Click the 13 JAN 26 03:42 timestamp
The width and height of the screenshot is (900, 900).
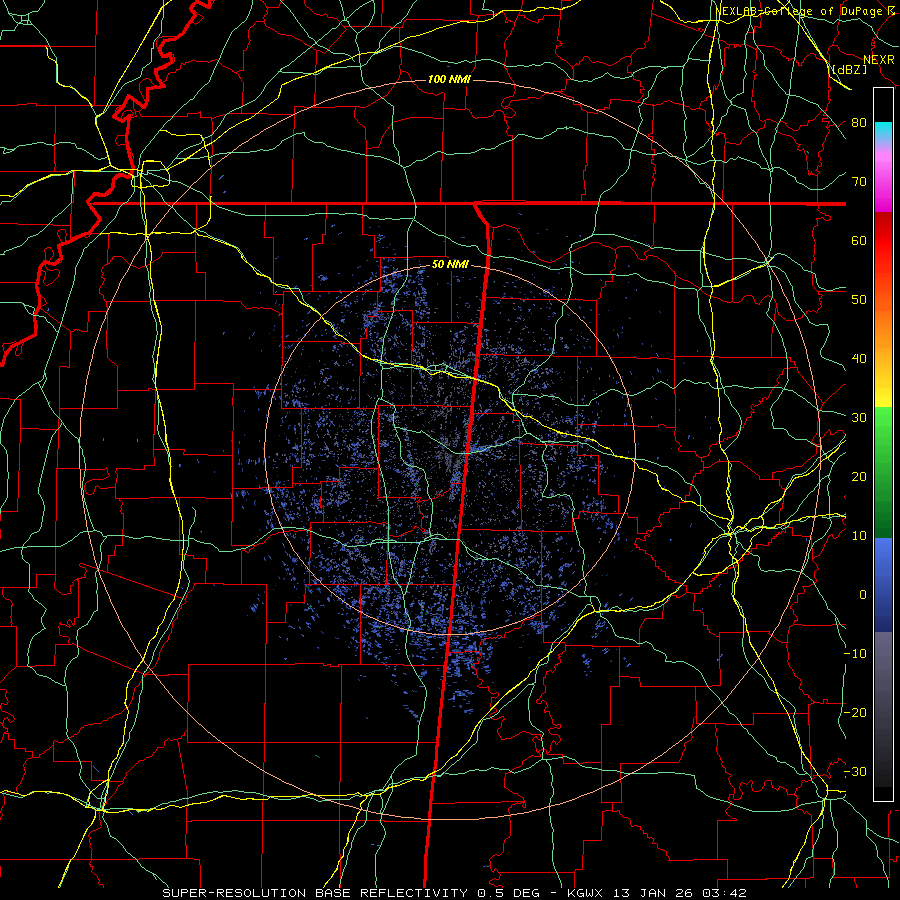tap(679, 893)
